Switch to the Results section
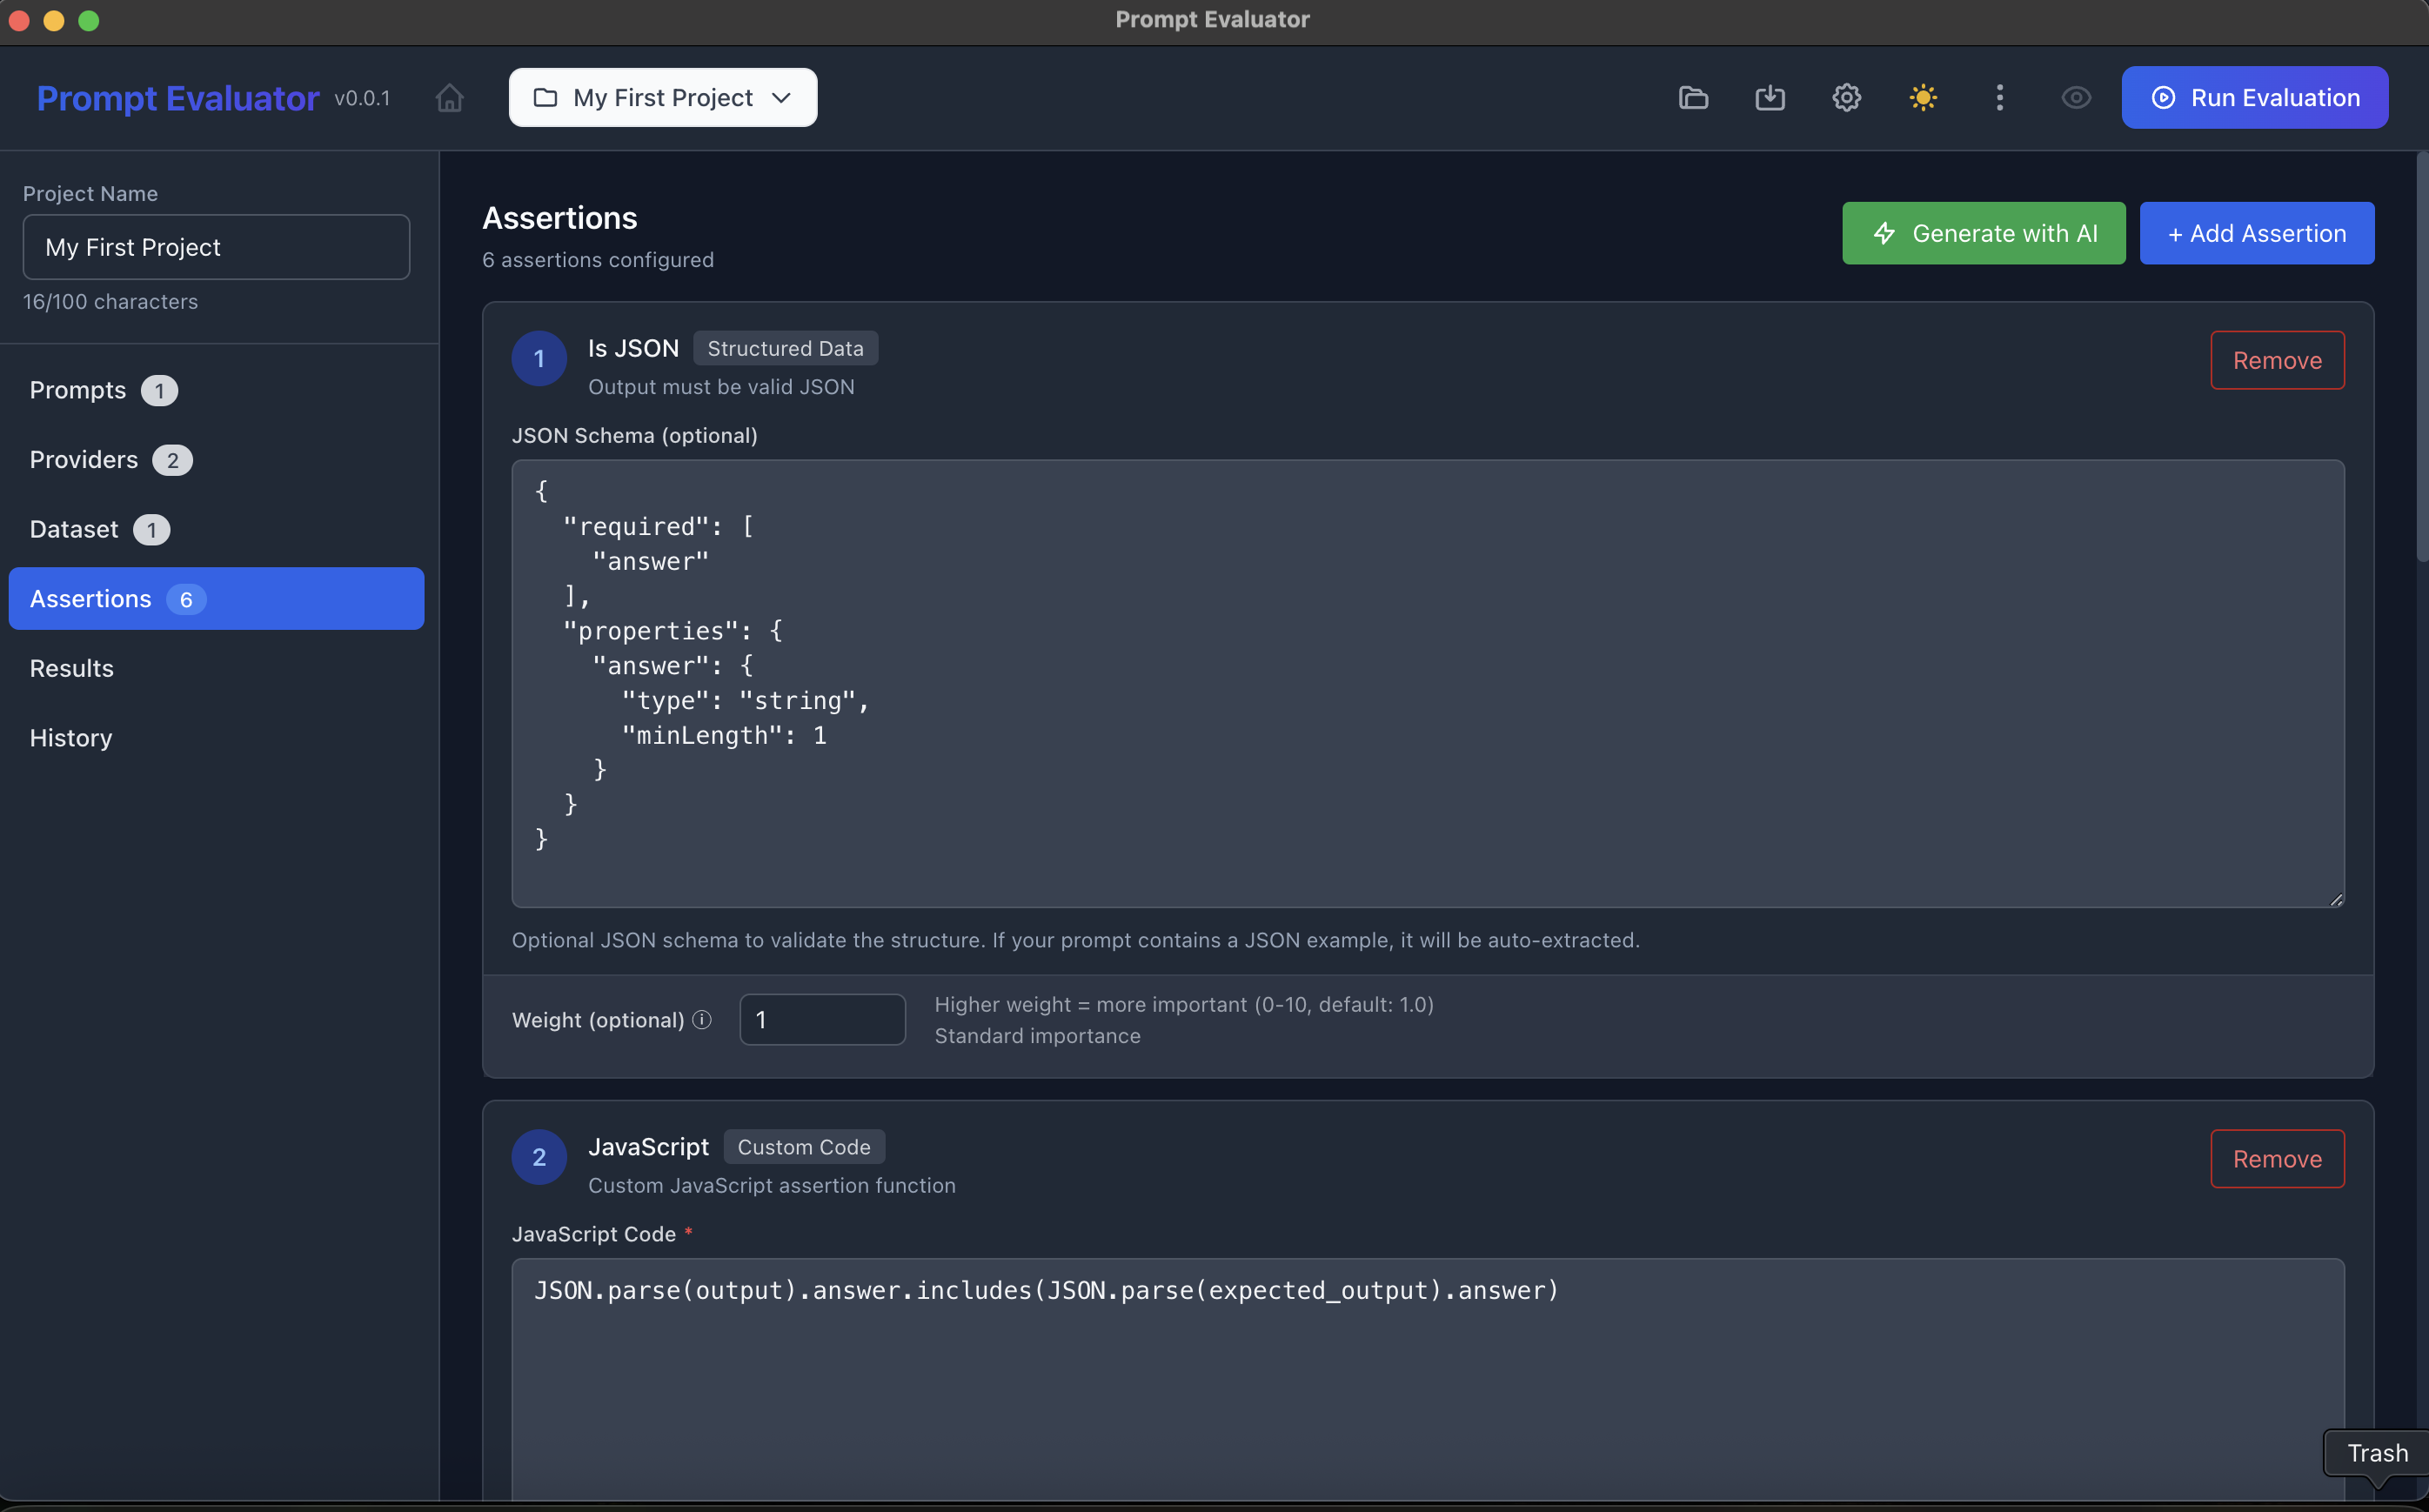Viewport: 2429px width, 1512px height. pyautogui.click(x=71, y=668)
